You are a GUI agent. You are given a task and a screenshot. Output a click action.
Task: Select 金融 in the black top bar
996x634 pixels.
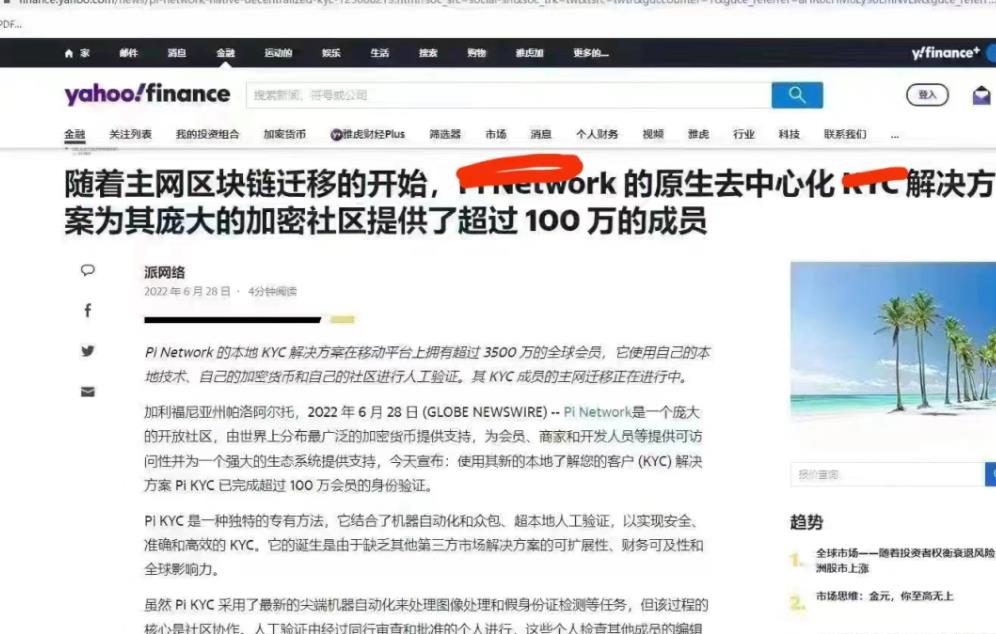(225, 53)
